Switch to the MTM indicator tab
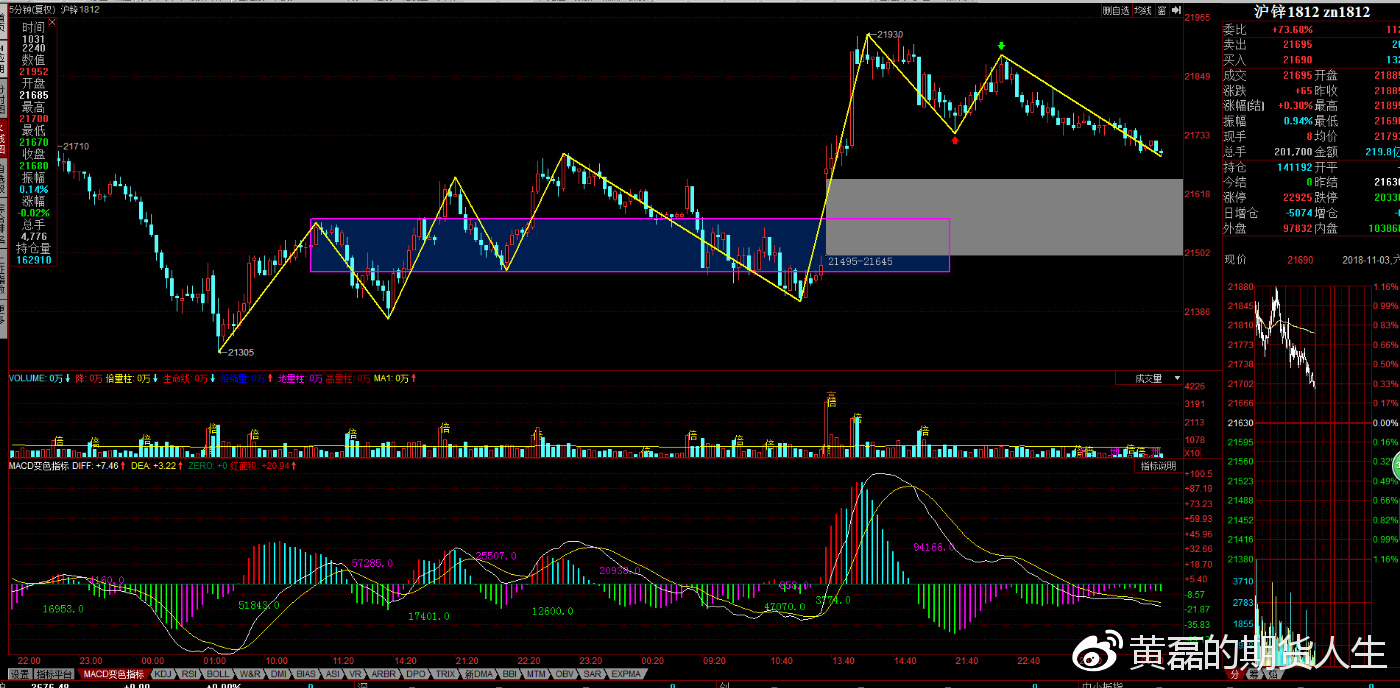This screenshot has width=1400, height=688. pyautogui.click(x=536, y=674)
